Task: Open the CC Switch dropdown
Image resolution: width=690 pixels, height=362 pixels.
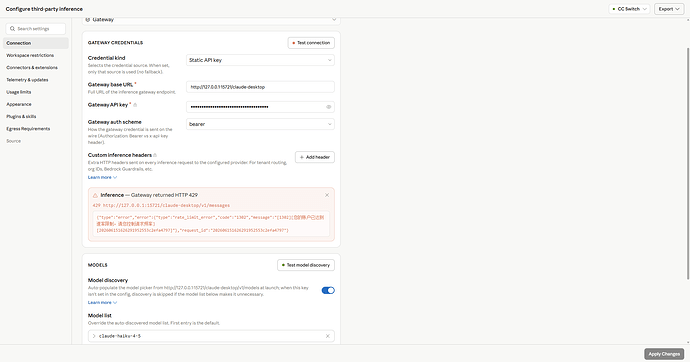Action: [x=629, y=9]
